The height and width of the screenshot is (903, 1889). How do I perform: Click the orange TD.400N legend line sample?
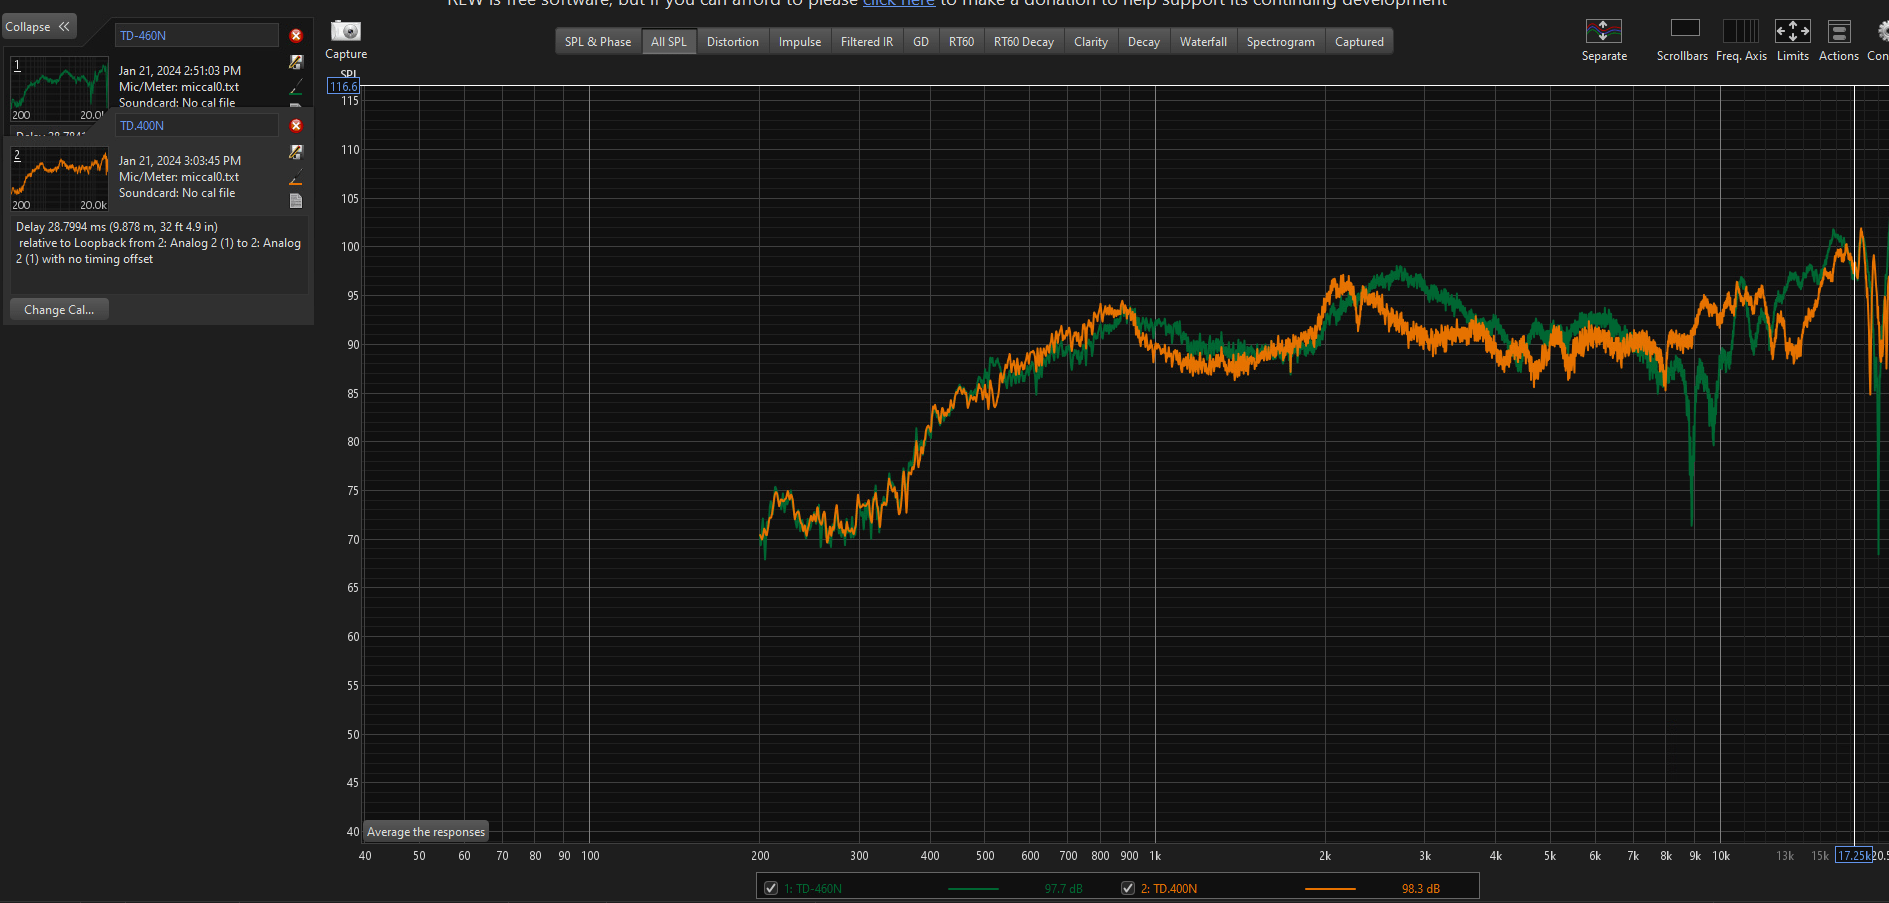[x=1330, y=889]
